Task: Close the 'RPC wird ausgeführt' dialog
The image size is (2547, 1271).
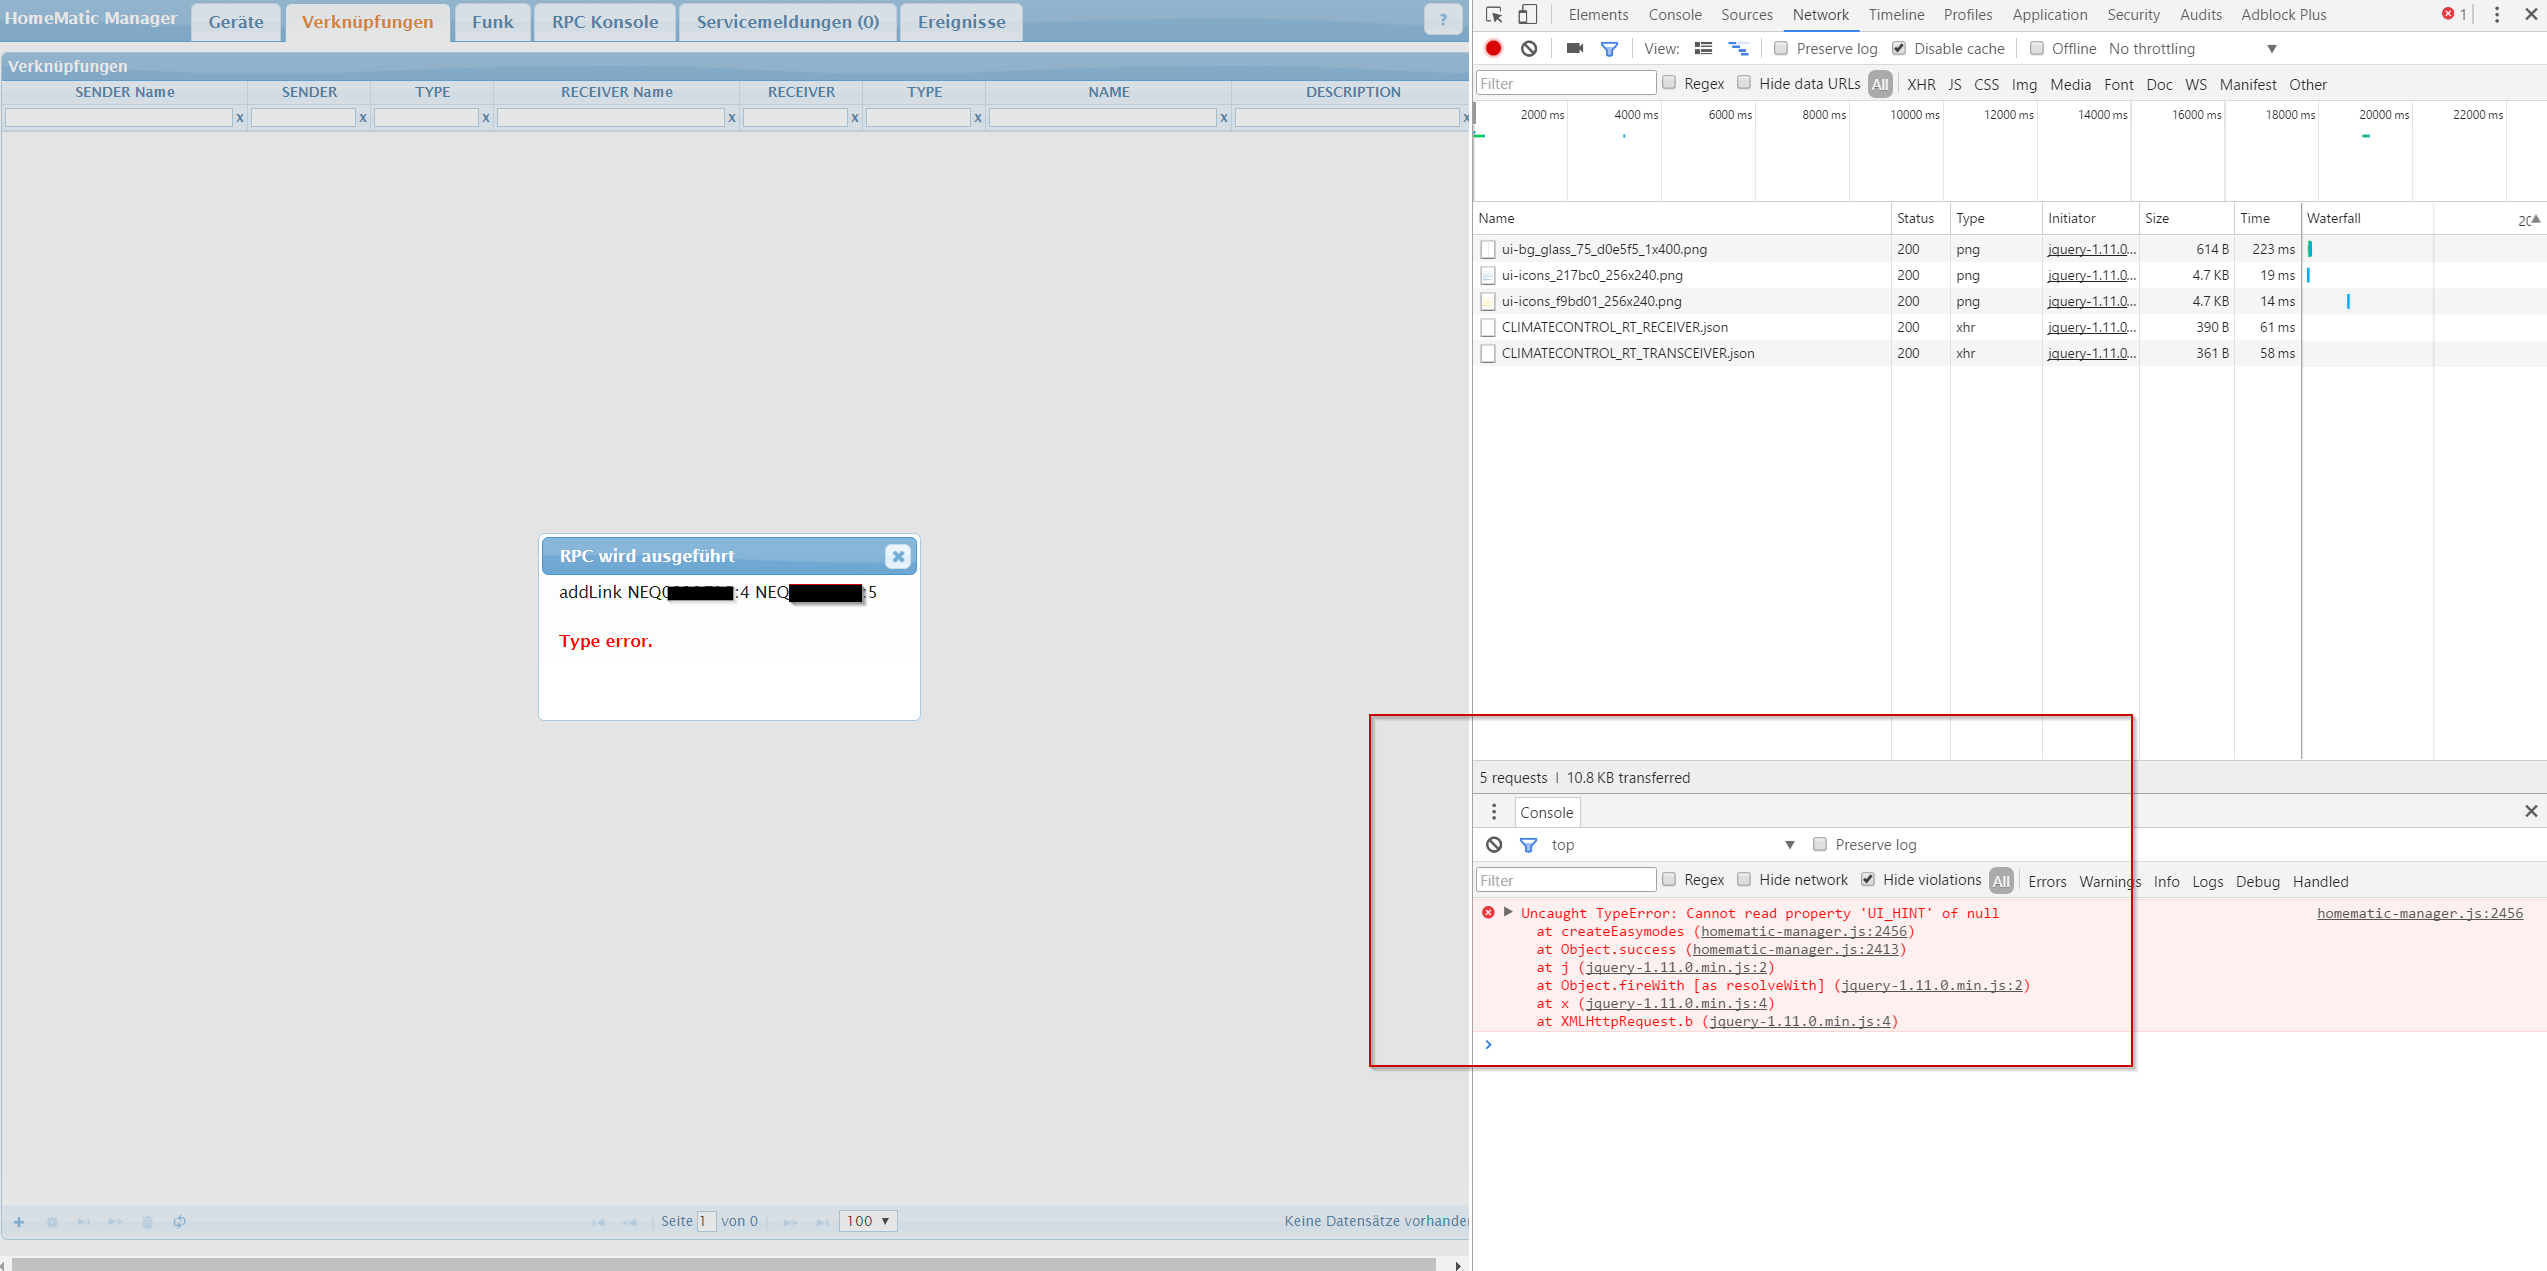Action: tap(898, 556)
